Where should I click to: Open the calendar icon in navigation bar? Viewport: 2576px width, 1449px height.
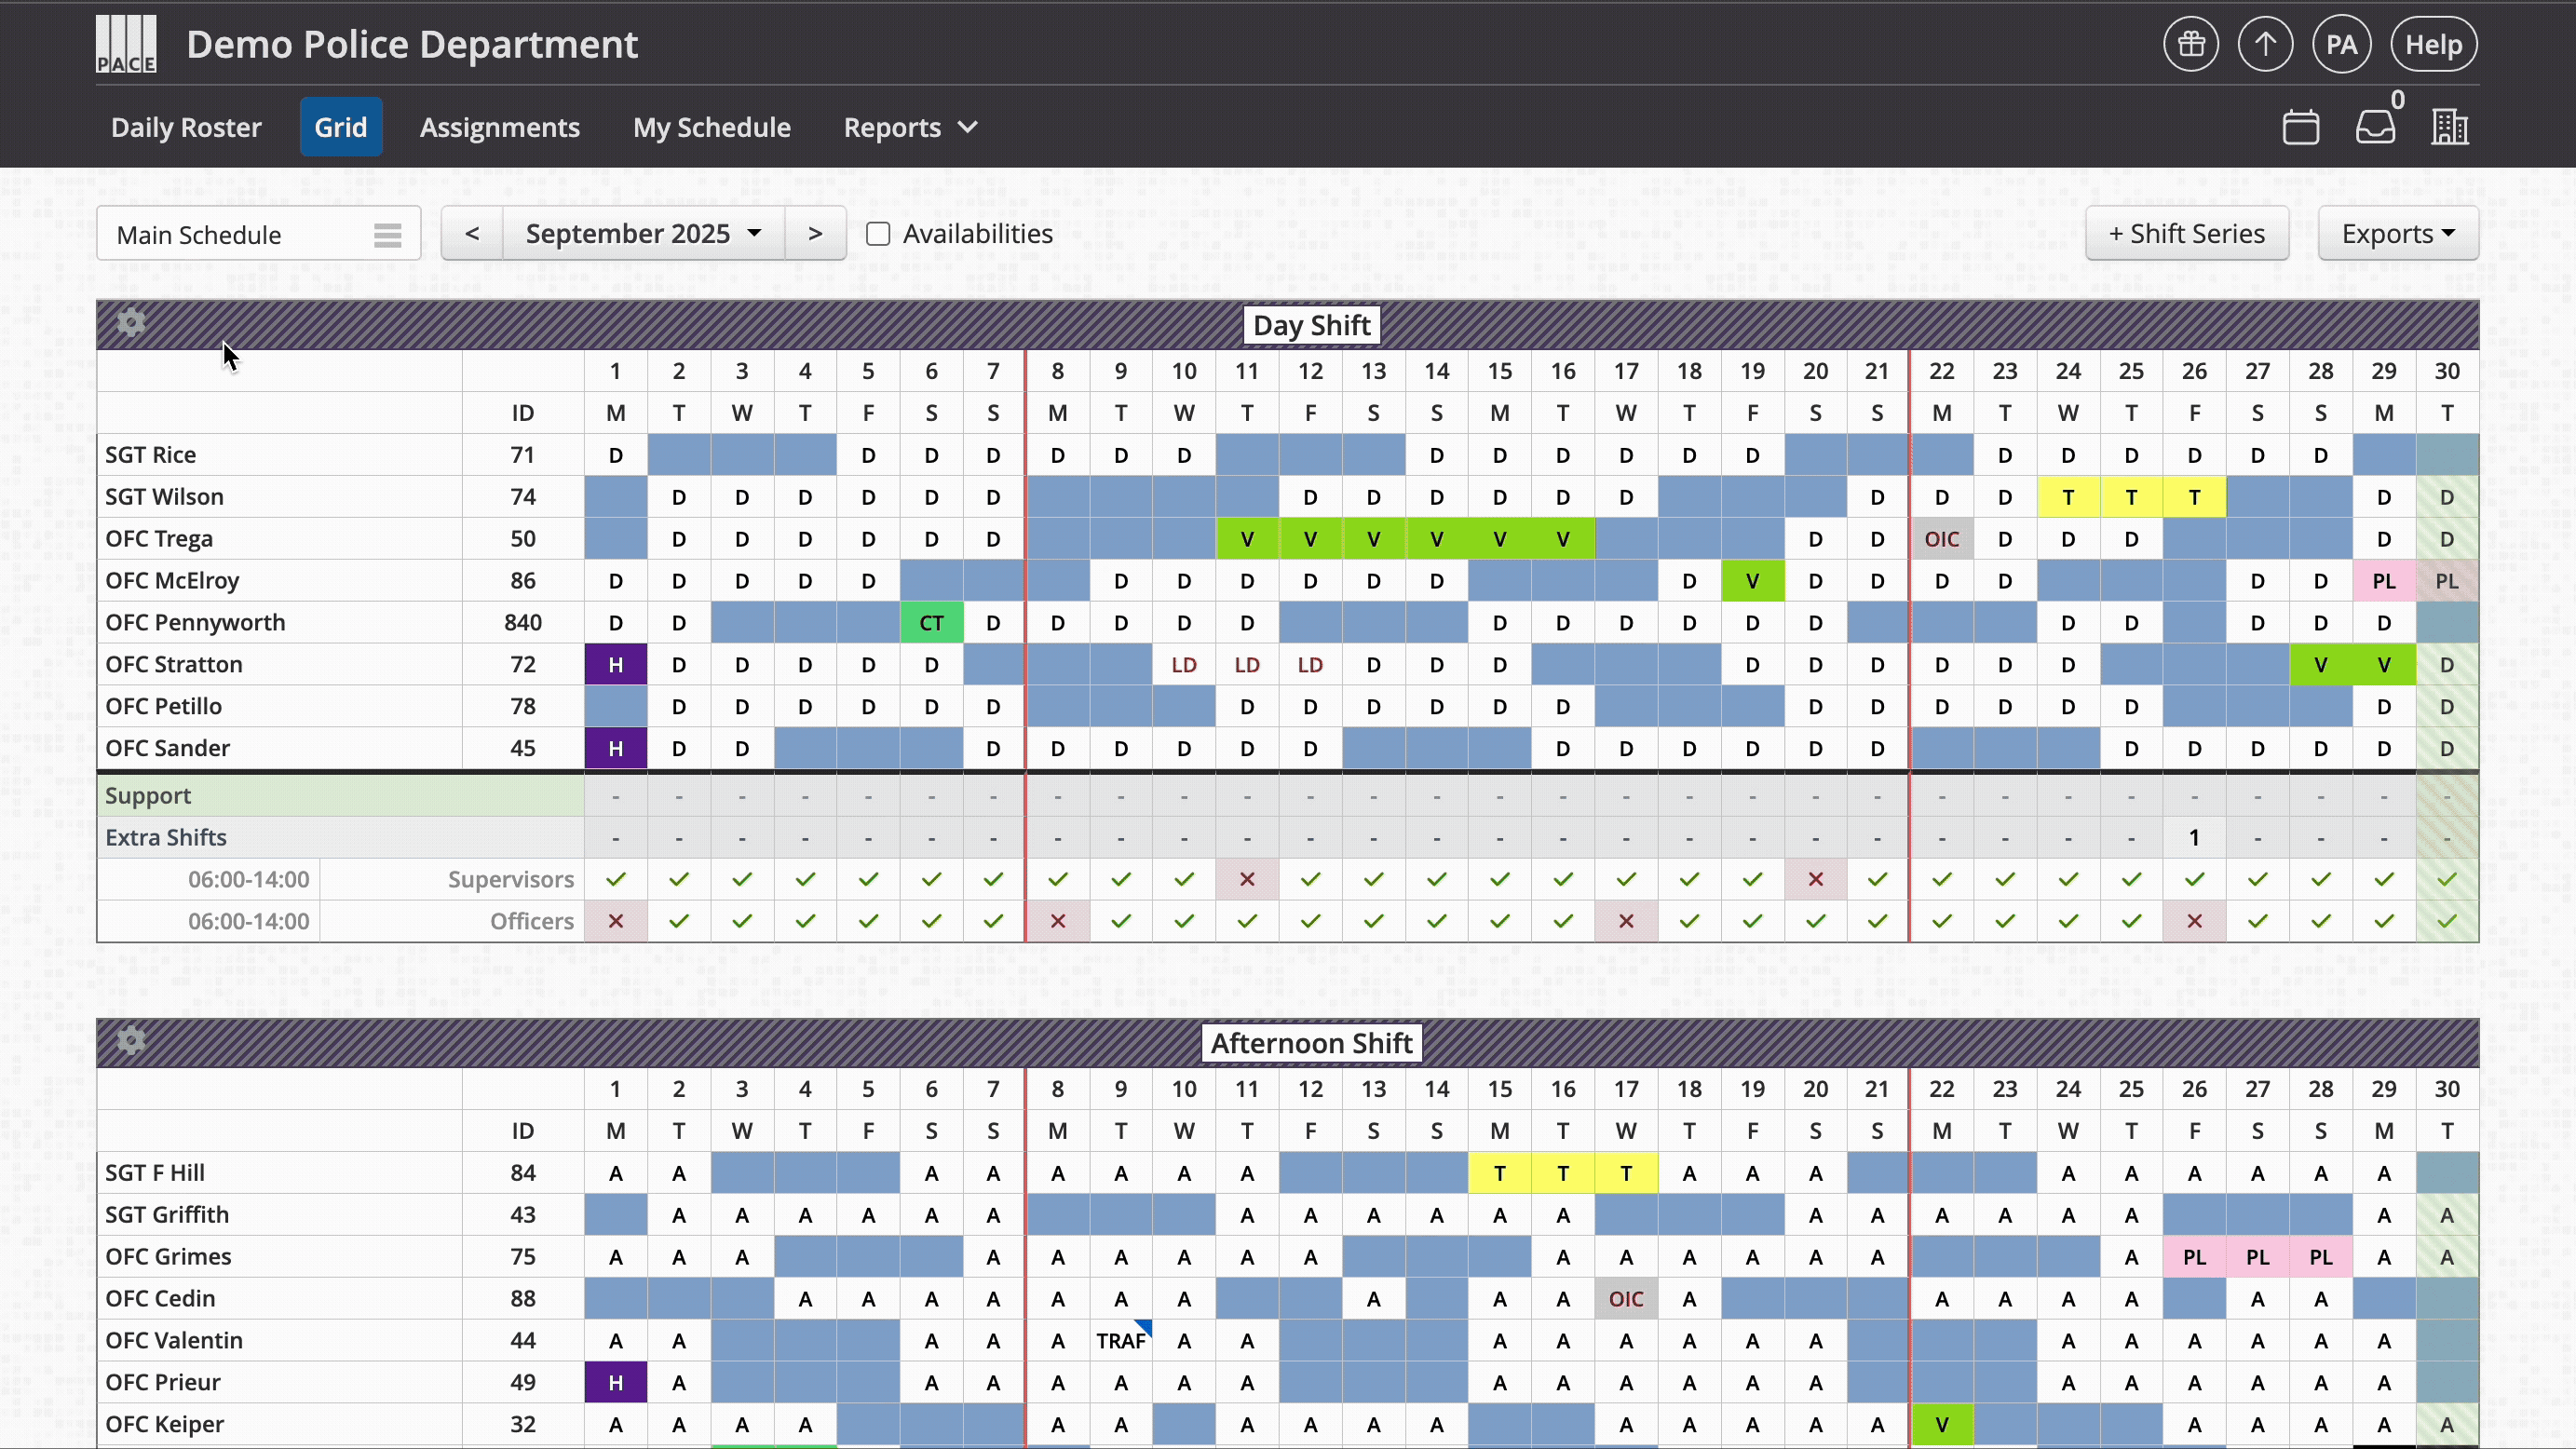point(2300,128)
